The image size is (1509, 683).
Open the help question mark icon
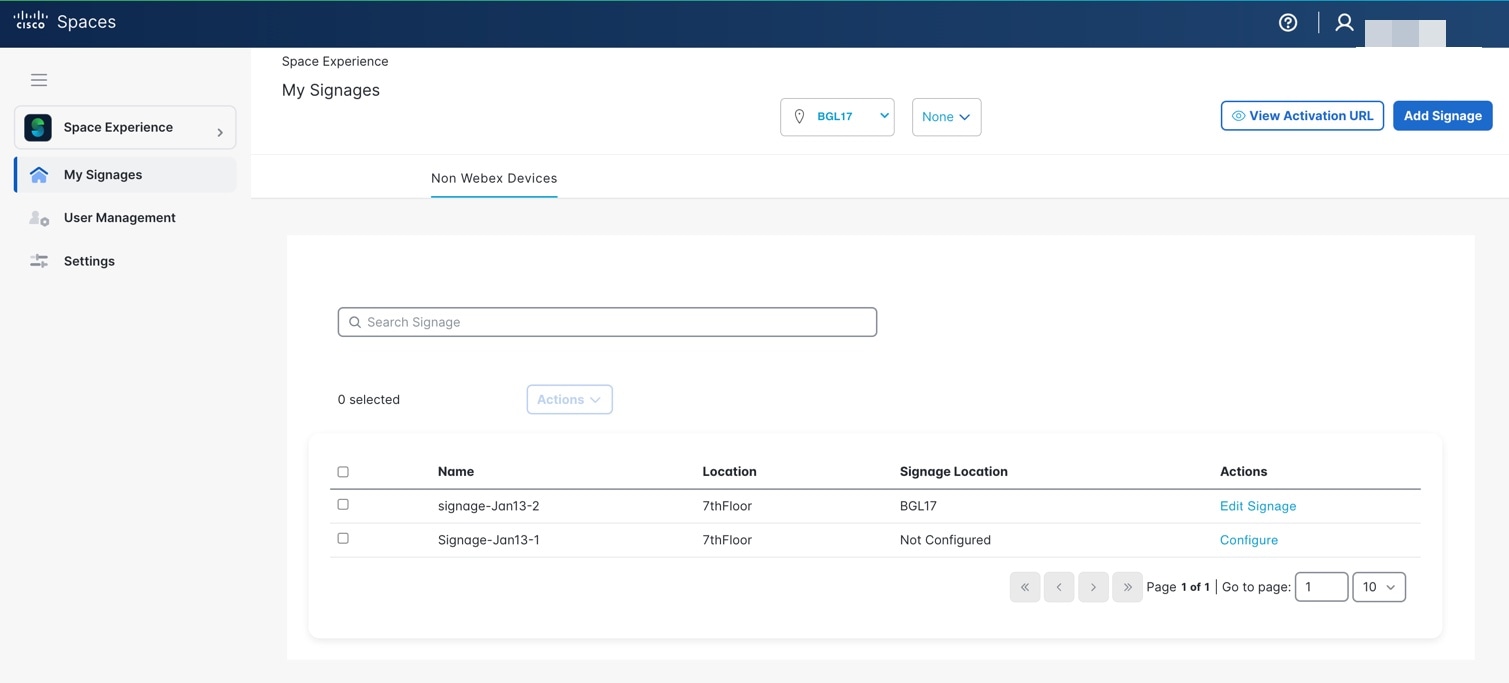1288,22
